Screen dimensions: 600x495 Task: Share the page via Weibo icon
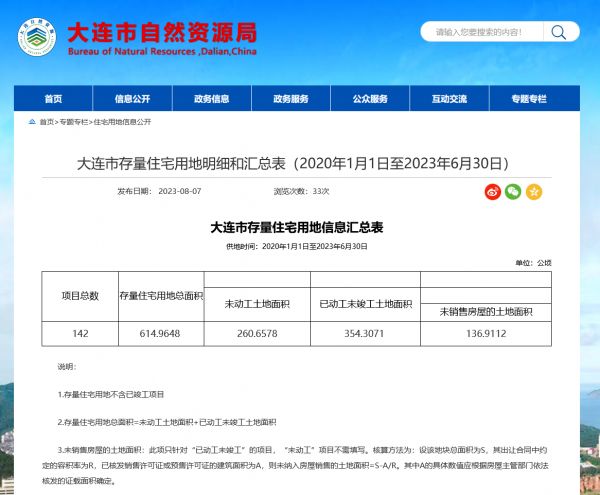tap(493, 192)
